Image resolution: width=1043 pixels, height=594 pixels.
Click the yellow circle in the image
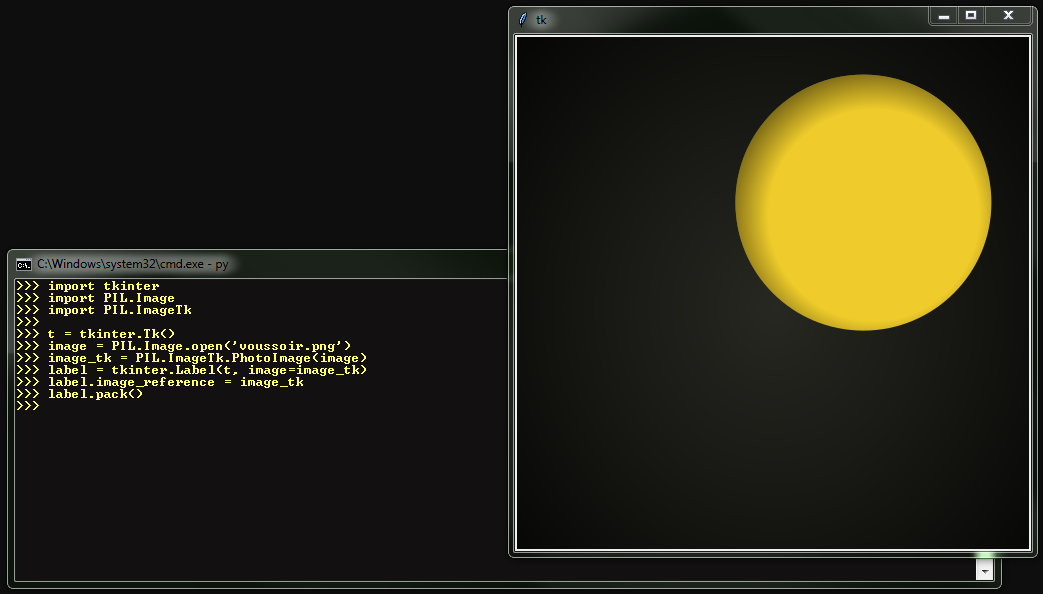(863, 202)
